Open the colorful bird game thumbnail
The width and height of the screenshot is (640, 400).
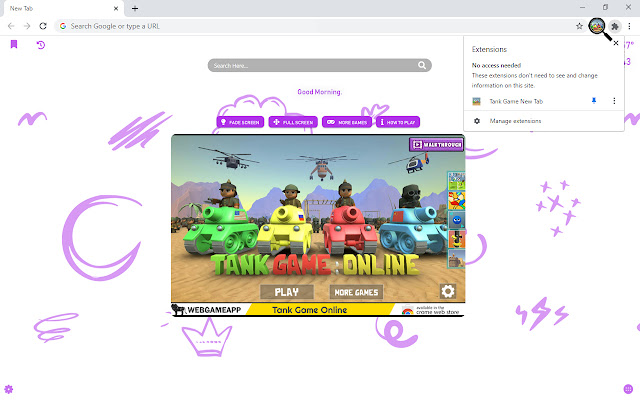(x=456, y=201)
